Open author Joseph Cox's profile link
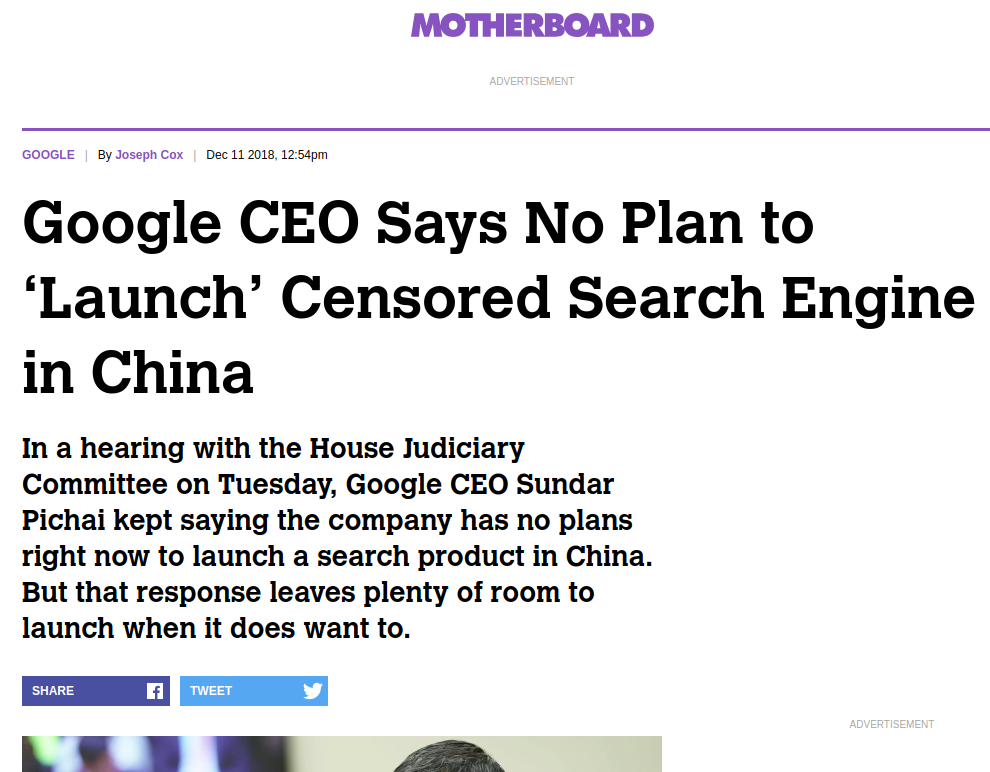990x772 pixels. click(x=149, y=155)
